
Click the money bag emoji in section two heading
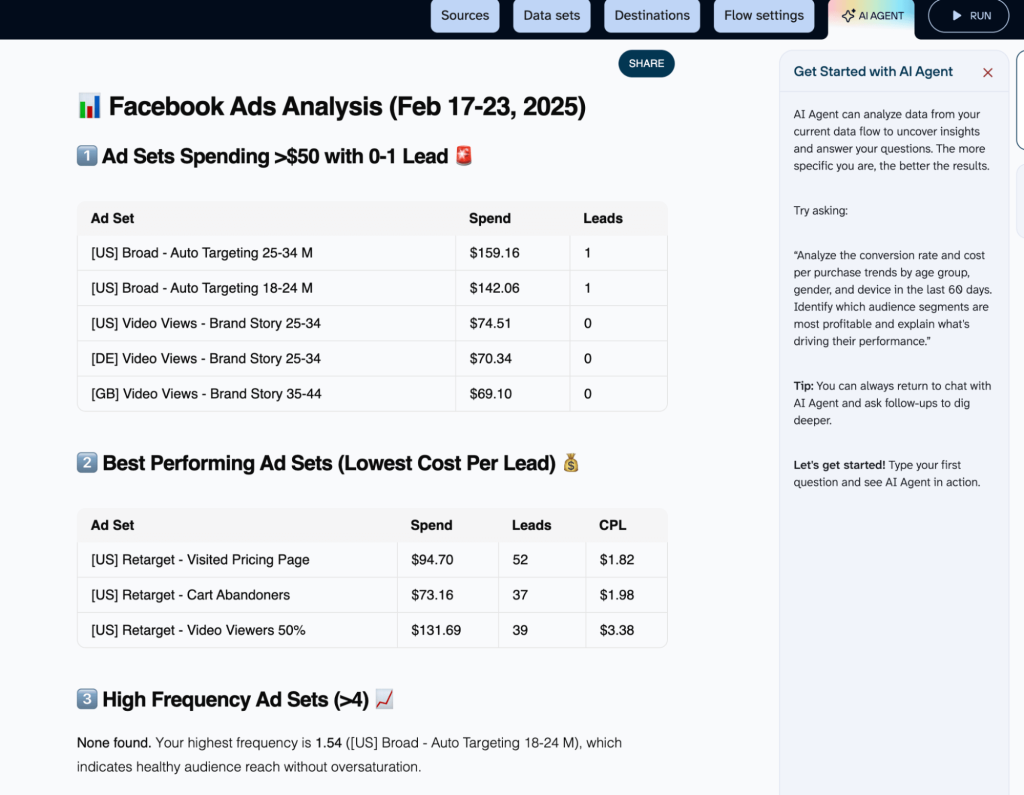pyautogui.click(x=570, y=462)
